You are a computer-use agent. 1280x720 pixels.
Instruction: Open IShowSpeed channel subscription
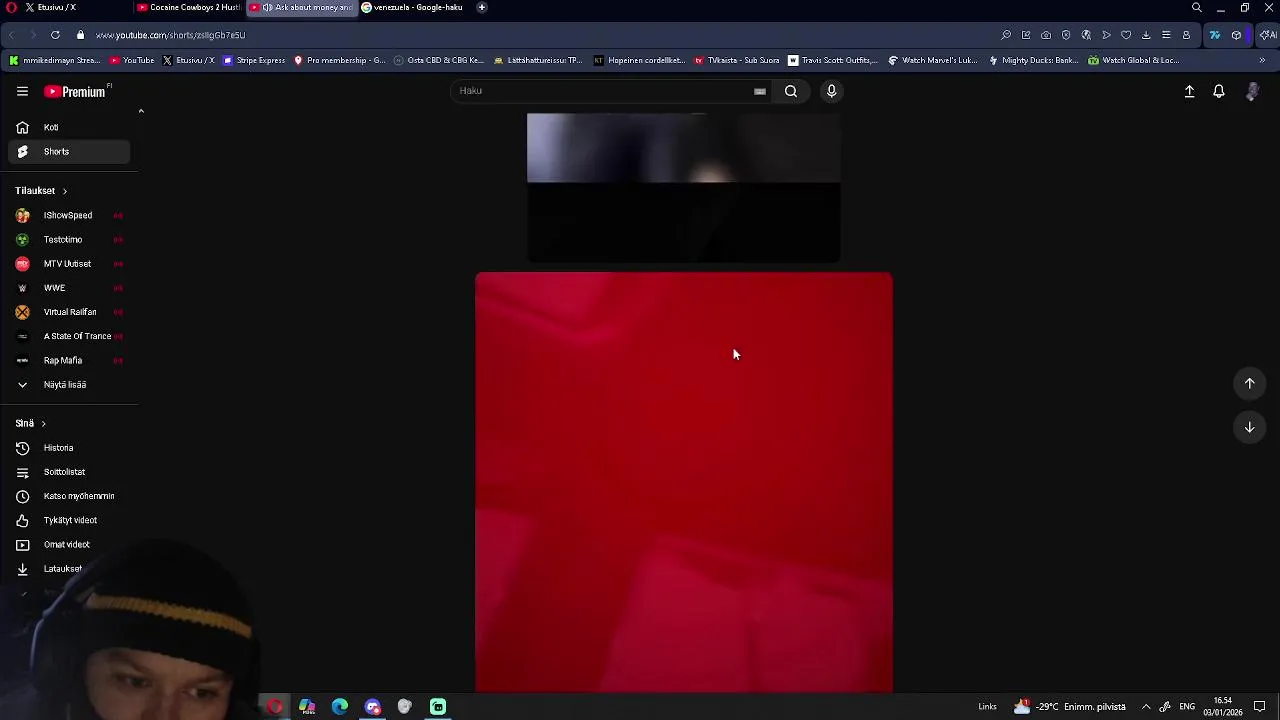69,215
